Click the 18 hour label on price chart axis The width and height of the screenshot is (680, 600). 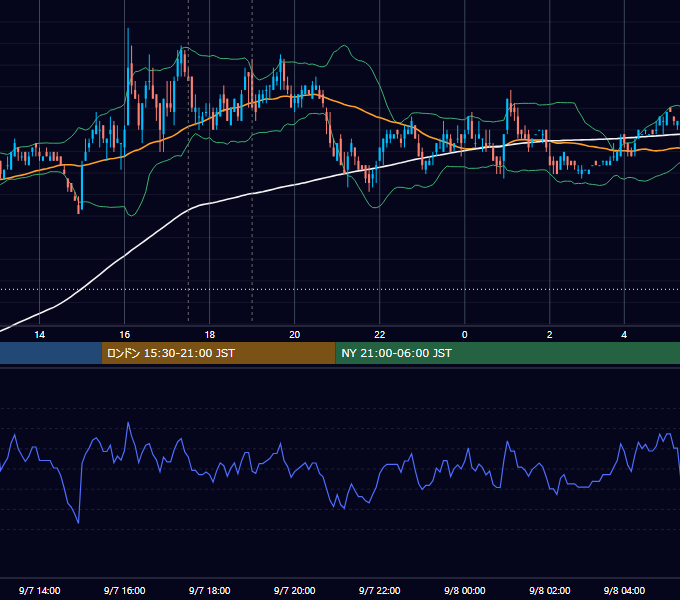click(x=209, y=335)
